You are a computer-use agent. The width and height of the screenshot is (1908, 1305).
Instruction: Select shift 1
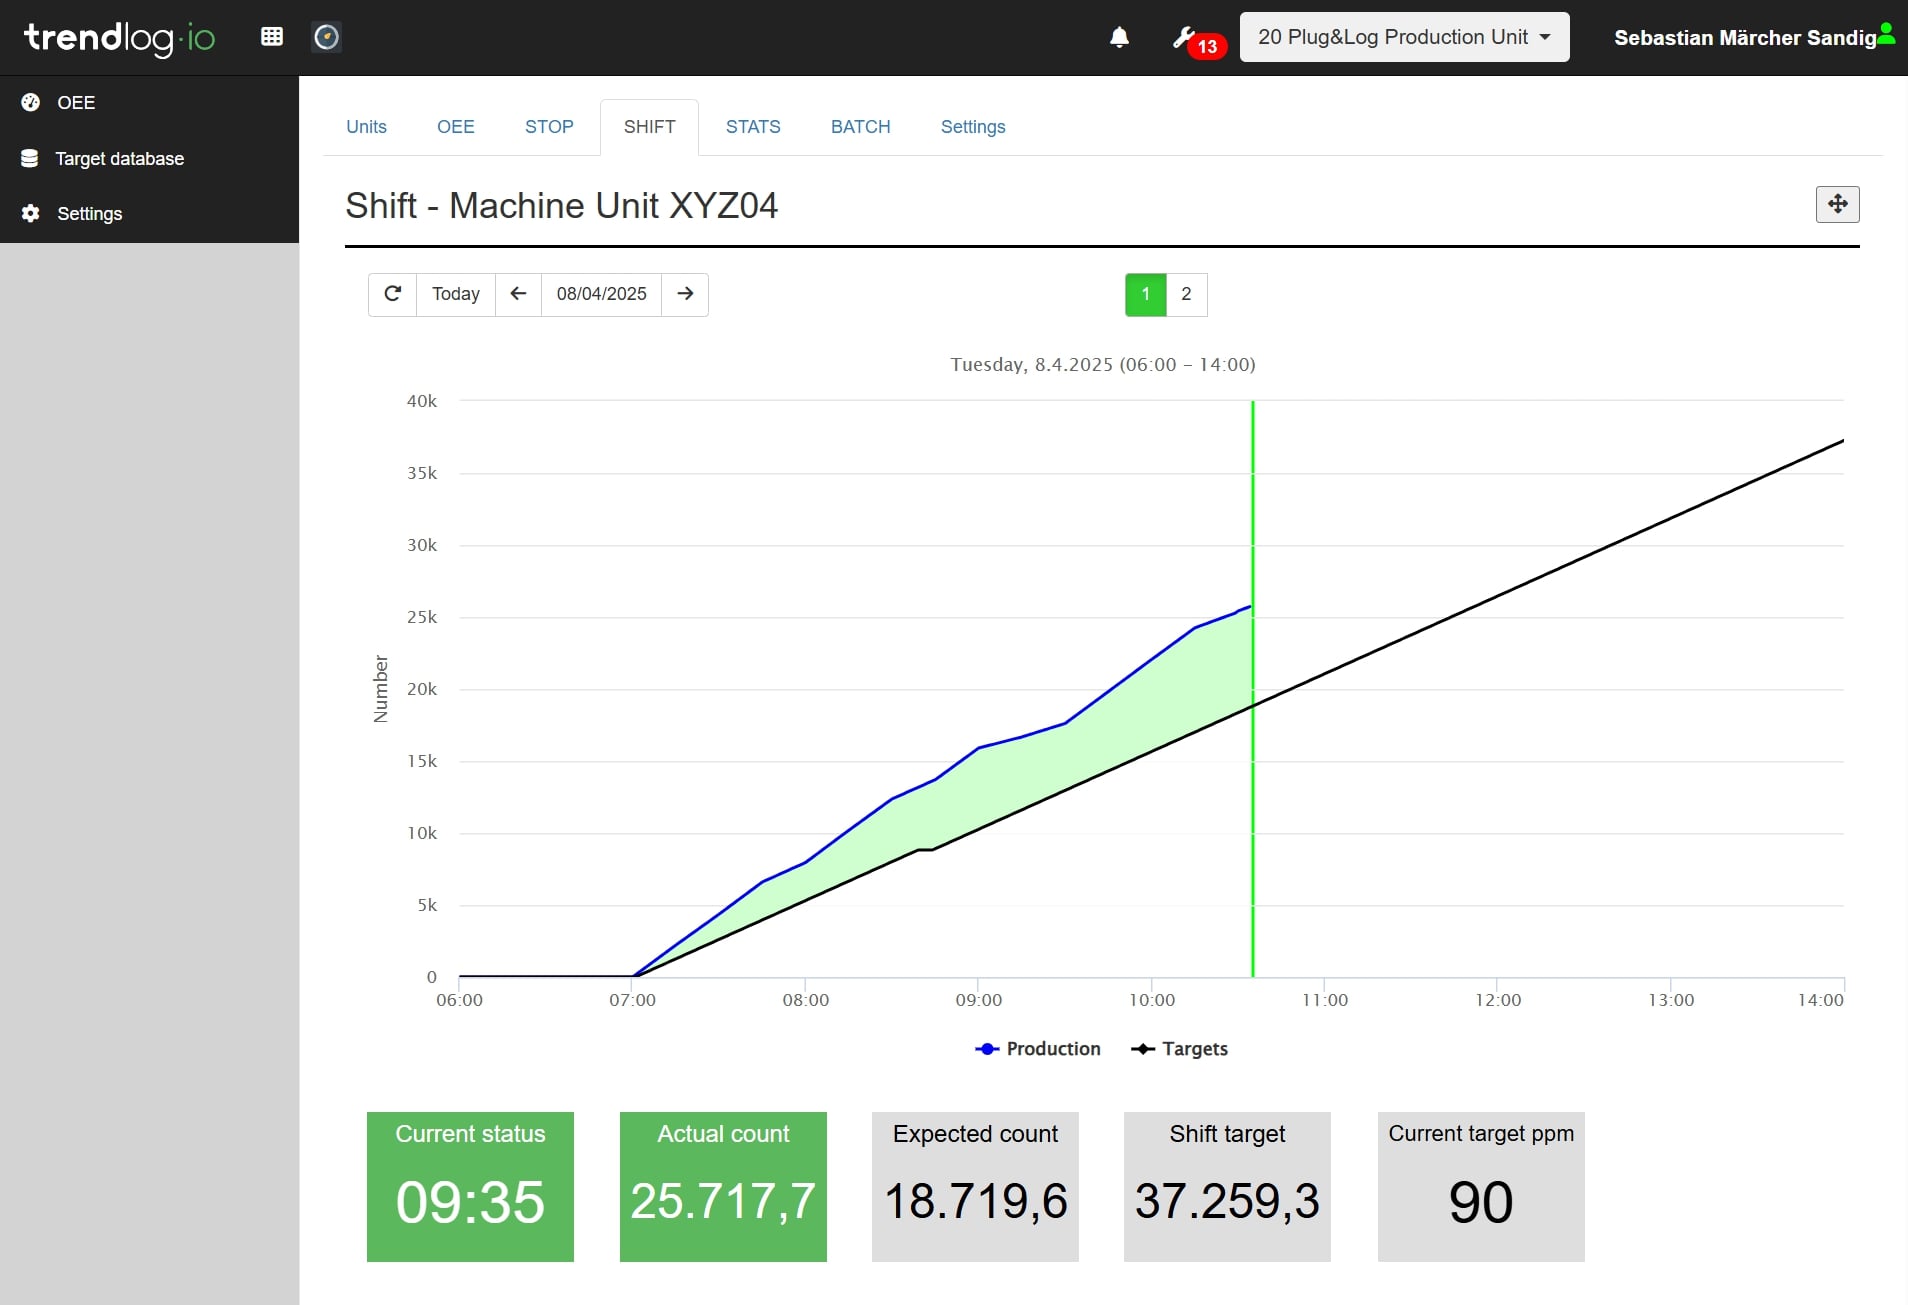[x=1146, y=294]
